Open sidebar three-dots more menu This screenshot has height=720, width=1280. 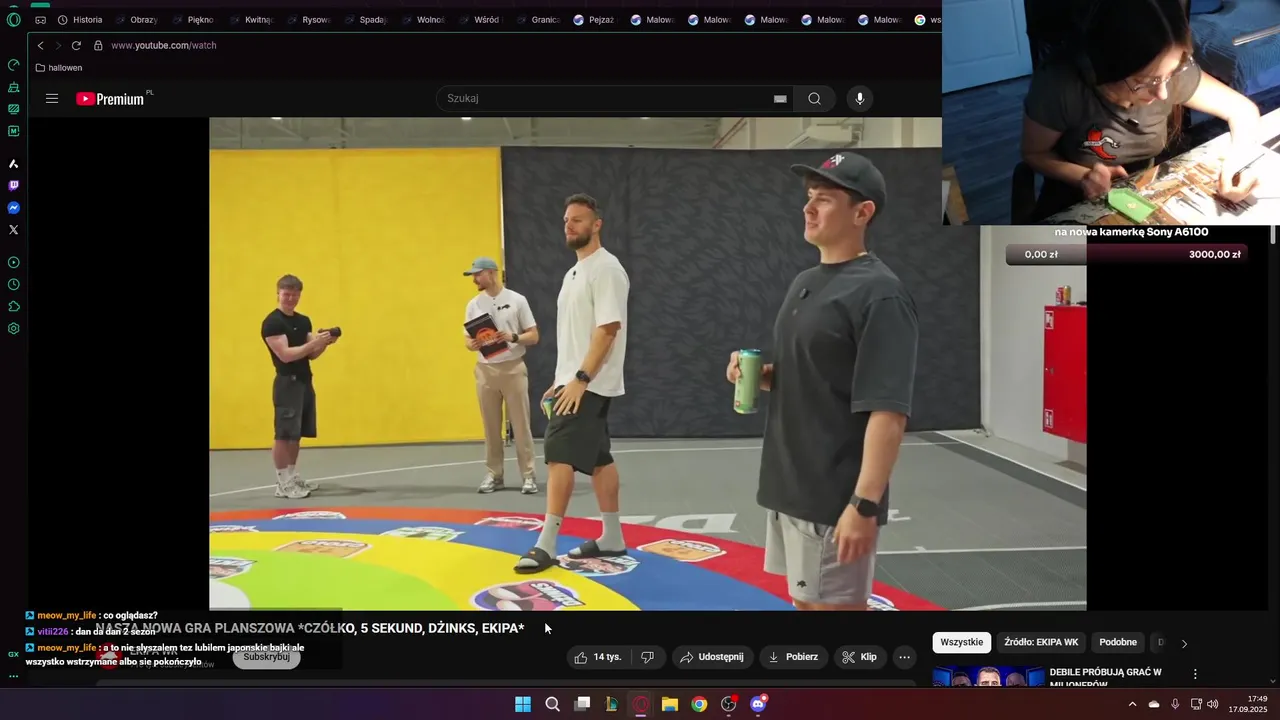tap(14, 676)
